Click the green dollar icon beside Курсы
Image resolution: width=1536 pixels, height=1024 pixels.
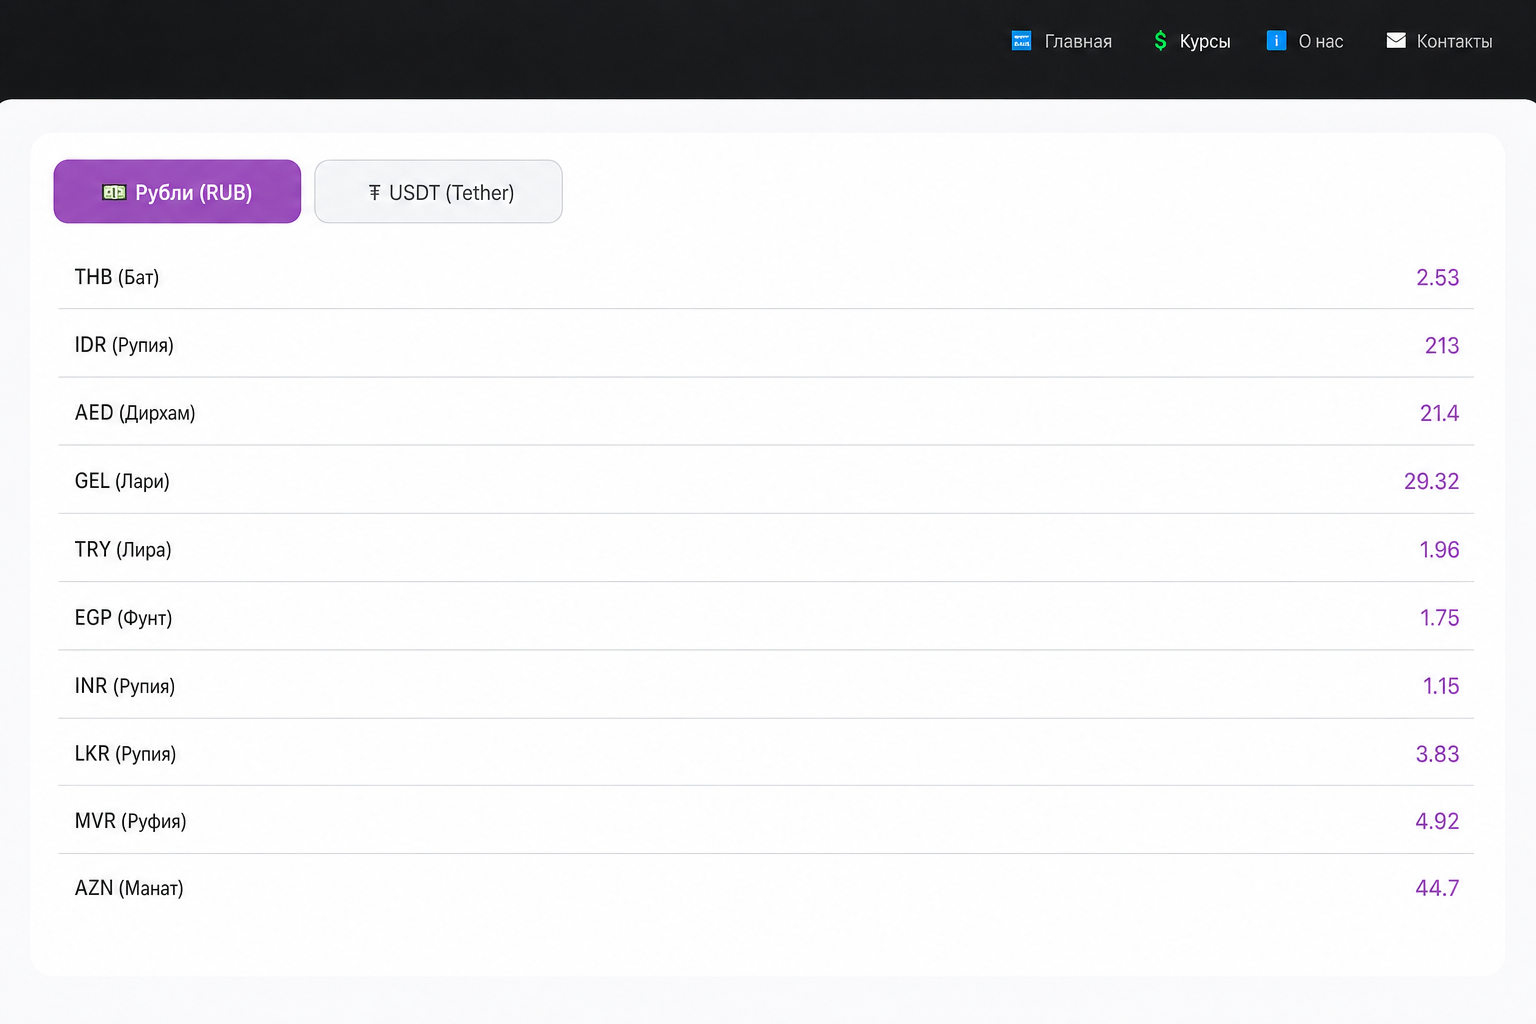point(1160,41)
